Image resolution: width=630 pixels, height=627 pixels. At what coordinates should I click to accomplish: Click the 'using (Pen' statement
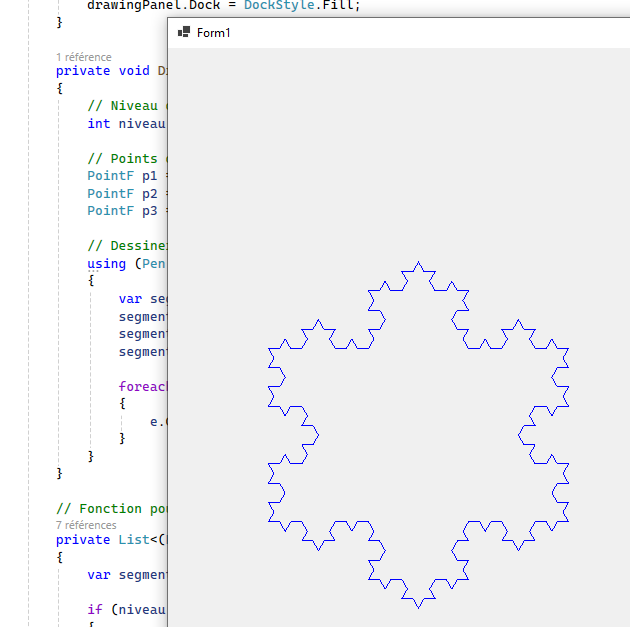point(127,263)
